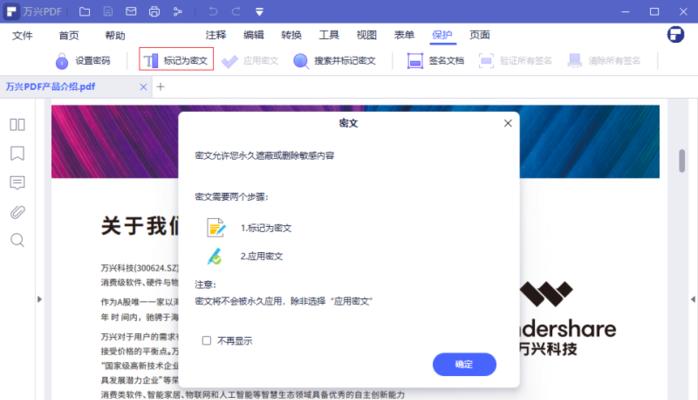Open the 首页 menu
Image resolution: width=698 pixels, height=400 pixels.
point(69,35)
